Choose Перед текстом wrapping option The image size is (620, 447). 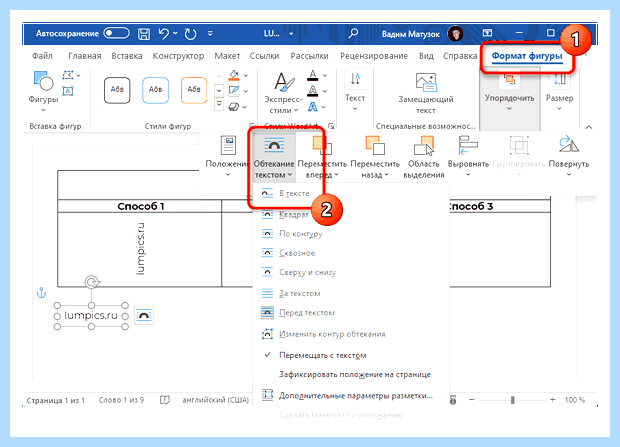(x=350, y=313)
